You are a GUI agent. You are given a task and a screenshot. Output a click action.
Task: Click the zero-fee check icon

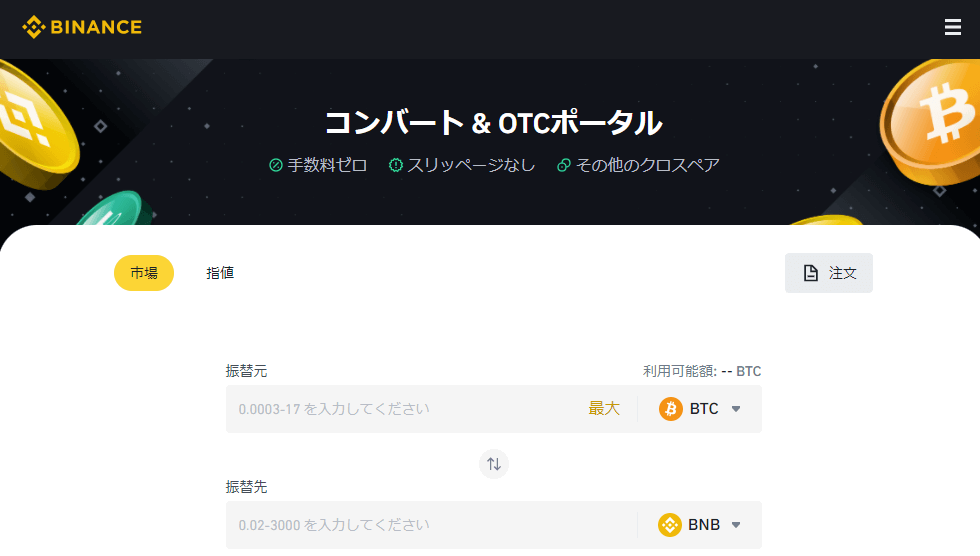(276, 165)
